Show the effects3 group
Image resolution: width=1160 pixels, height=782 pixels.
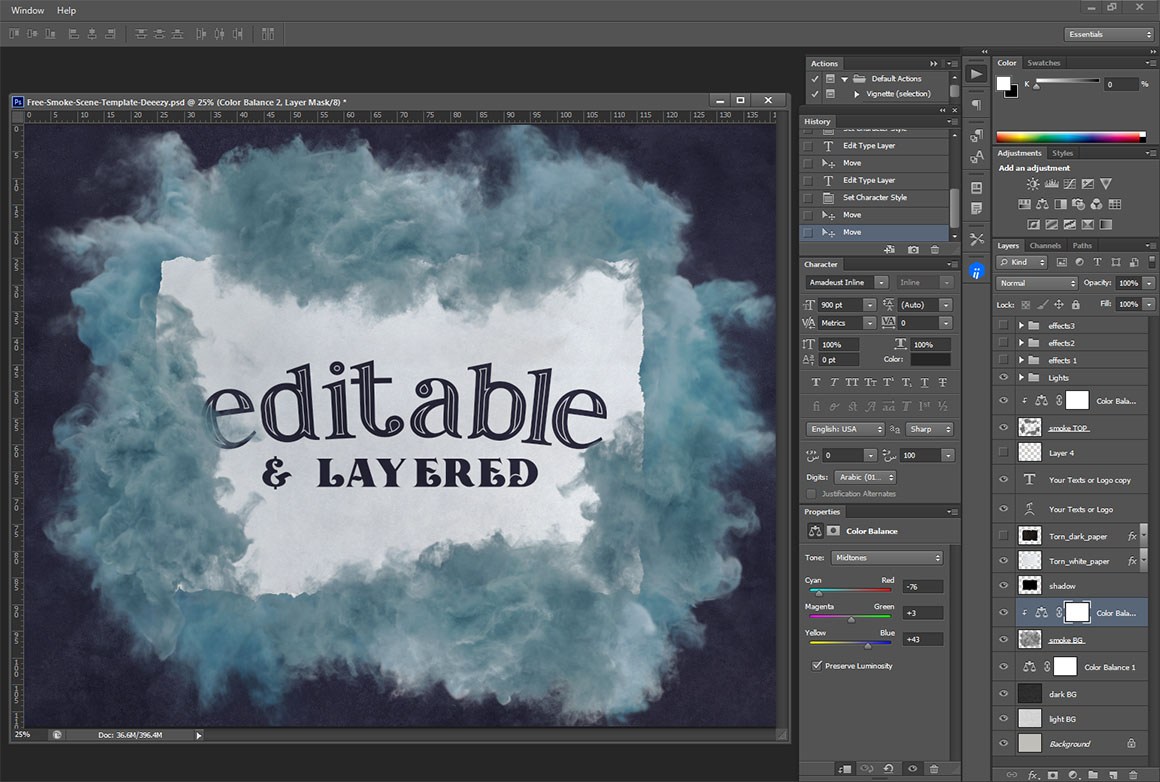tap(1004, 326)
